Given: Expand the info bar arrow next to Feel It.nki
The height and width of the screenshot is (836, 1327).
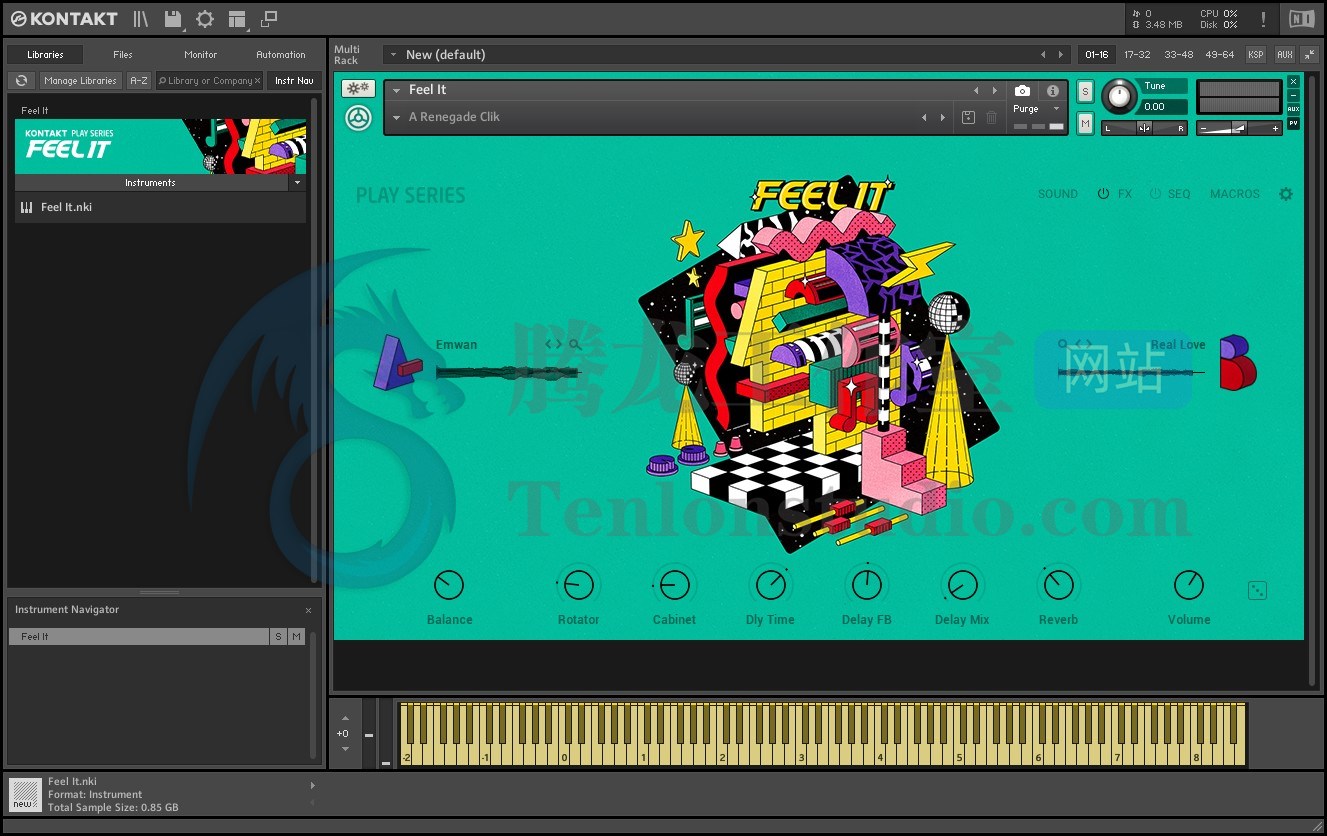Looking at the screenshot, I should coord(312,785).
